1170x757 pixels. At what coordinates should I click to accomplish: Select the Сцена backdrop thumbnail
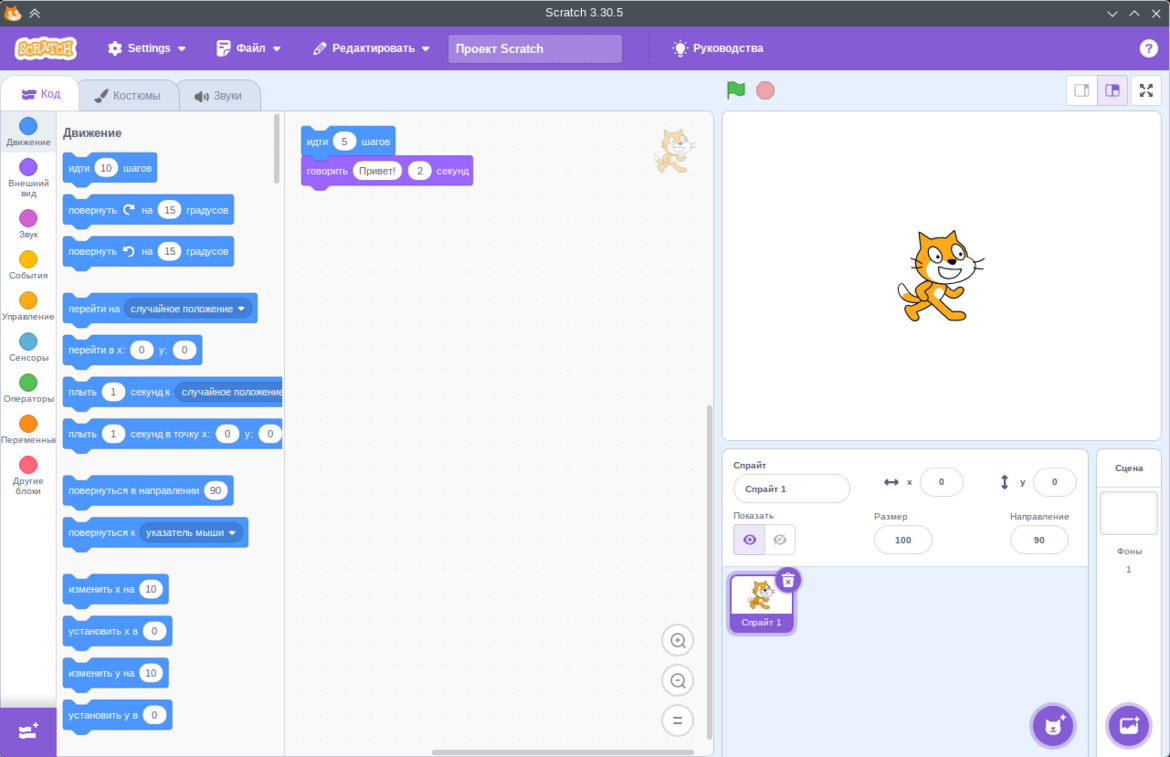[1128, 513]
